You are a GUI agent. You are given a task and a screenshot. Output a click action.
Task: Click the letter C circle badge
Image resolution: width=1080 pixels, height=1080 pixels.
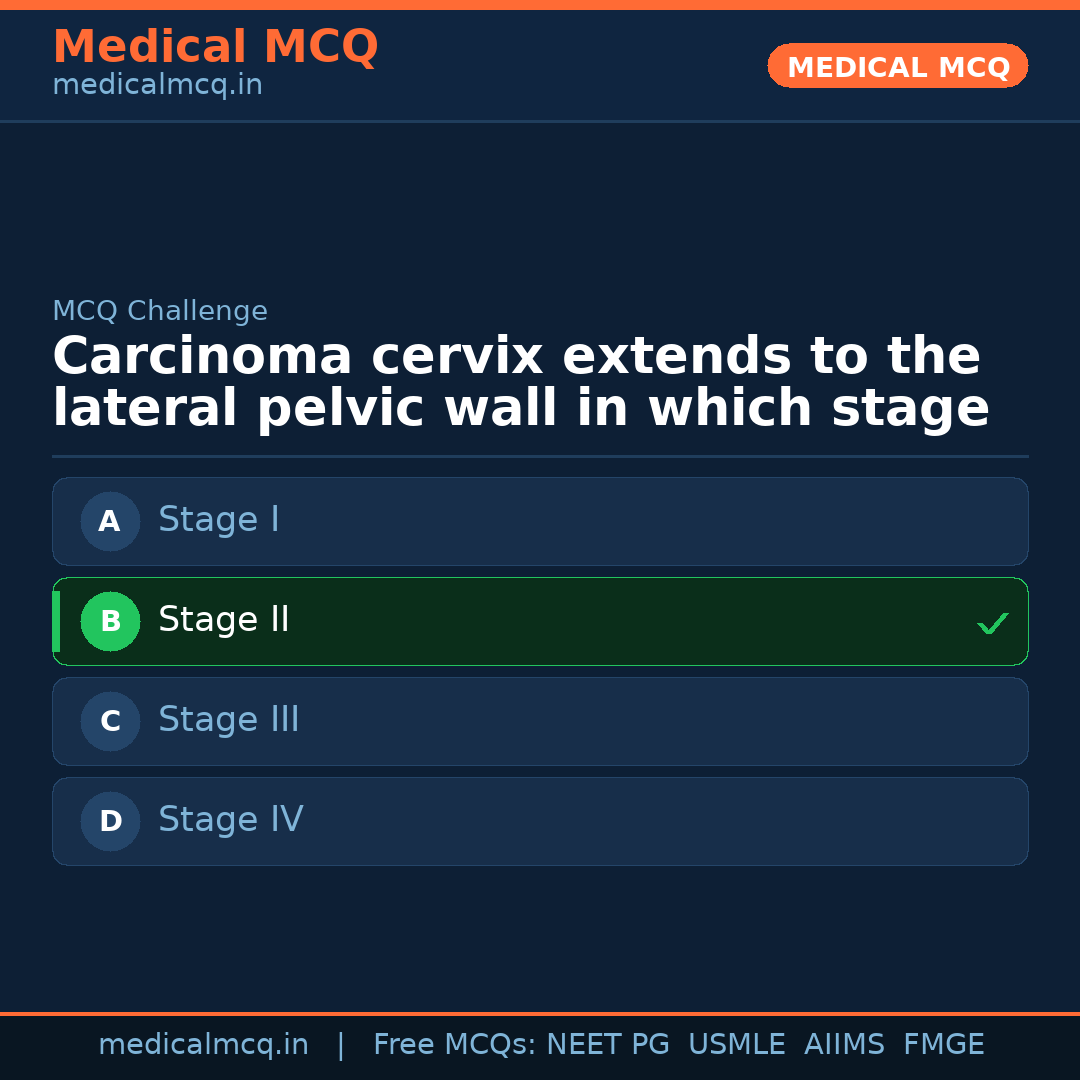[110, 721]
